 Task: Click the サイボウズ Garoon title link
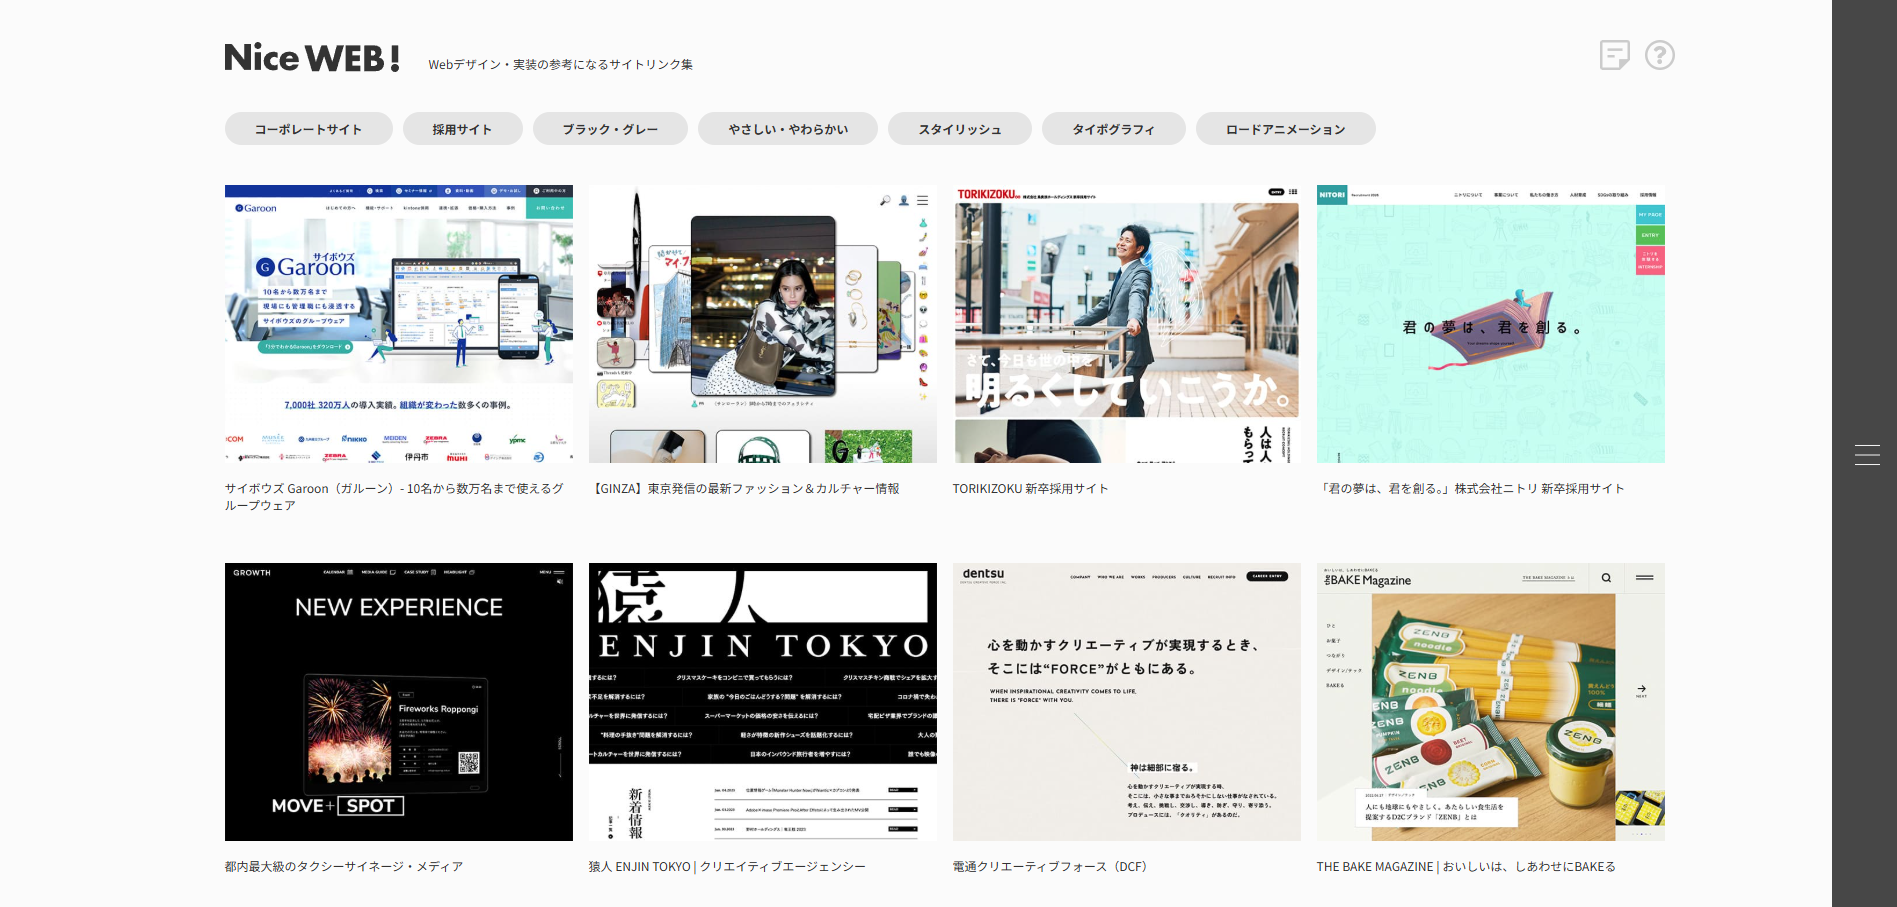pos(394,497)
